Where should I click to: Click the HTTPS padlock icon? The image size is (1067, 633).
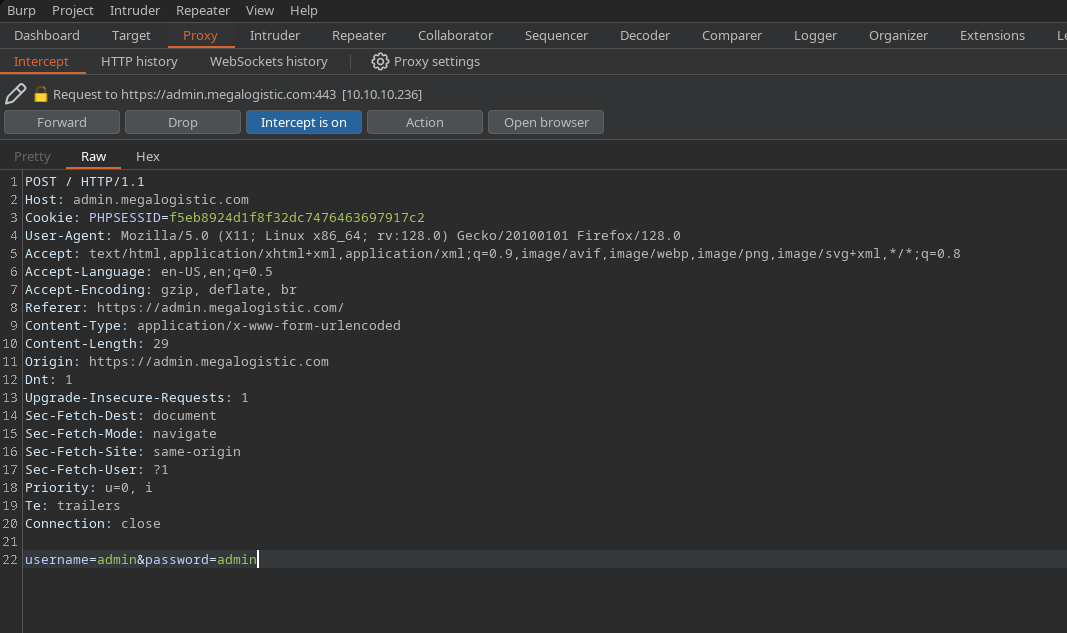41,94
